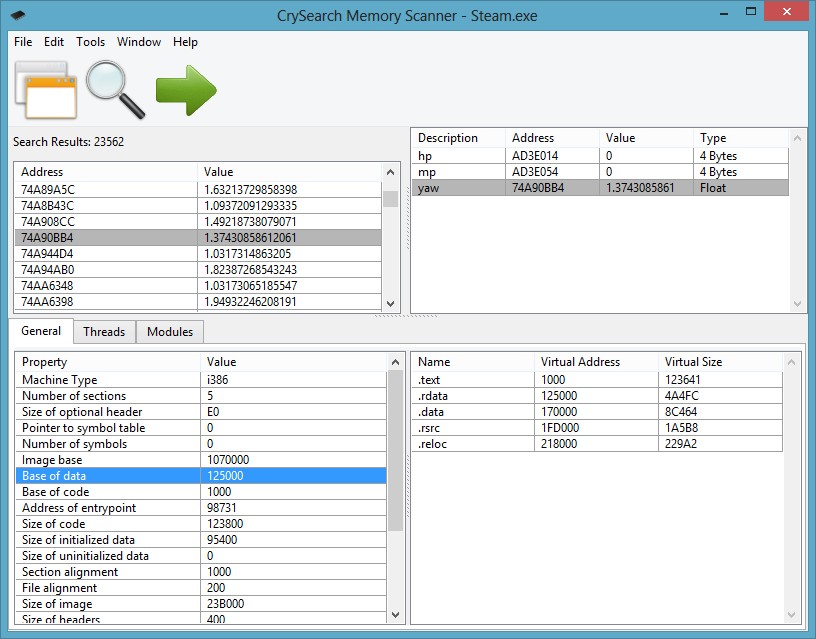Close the CrySearch window
This screenshot has height=639, width=816.
click(786, 11)
